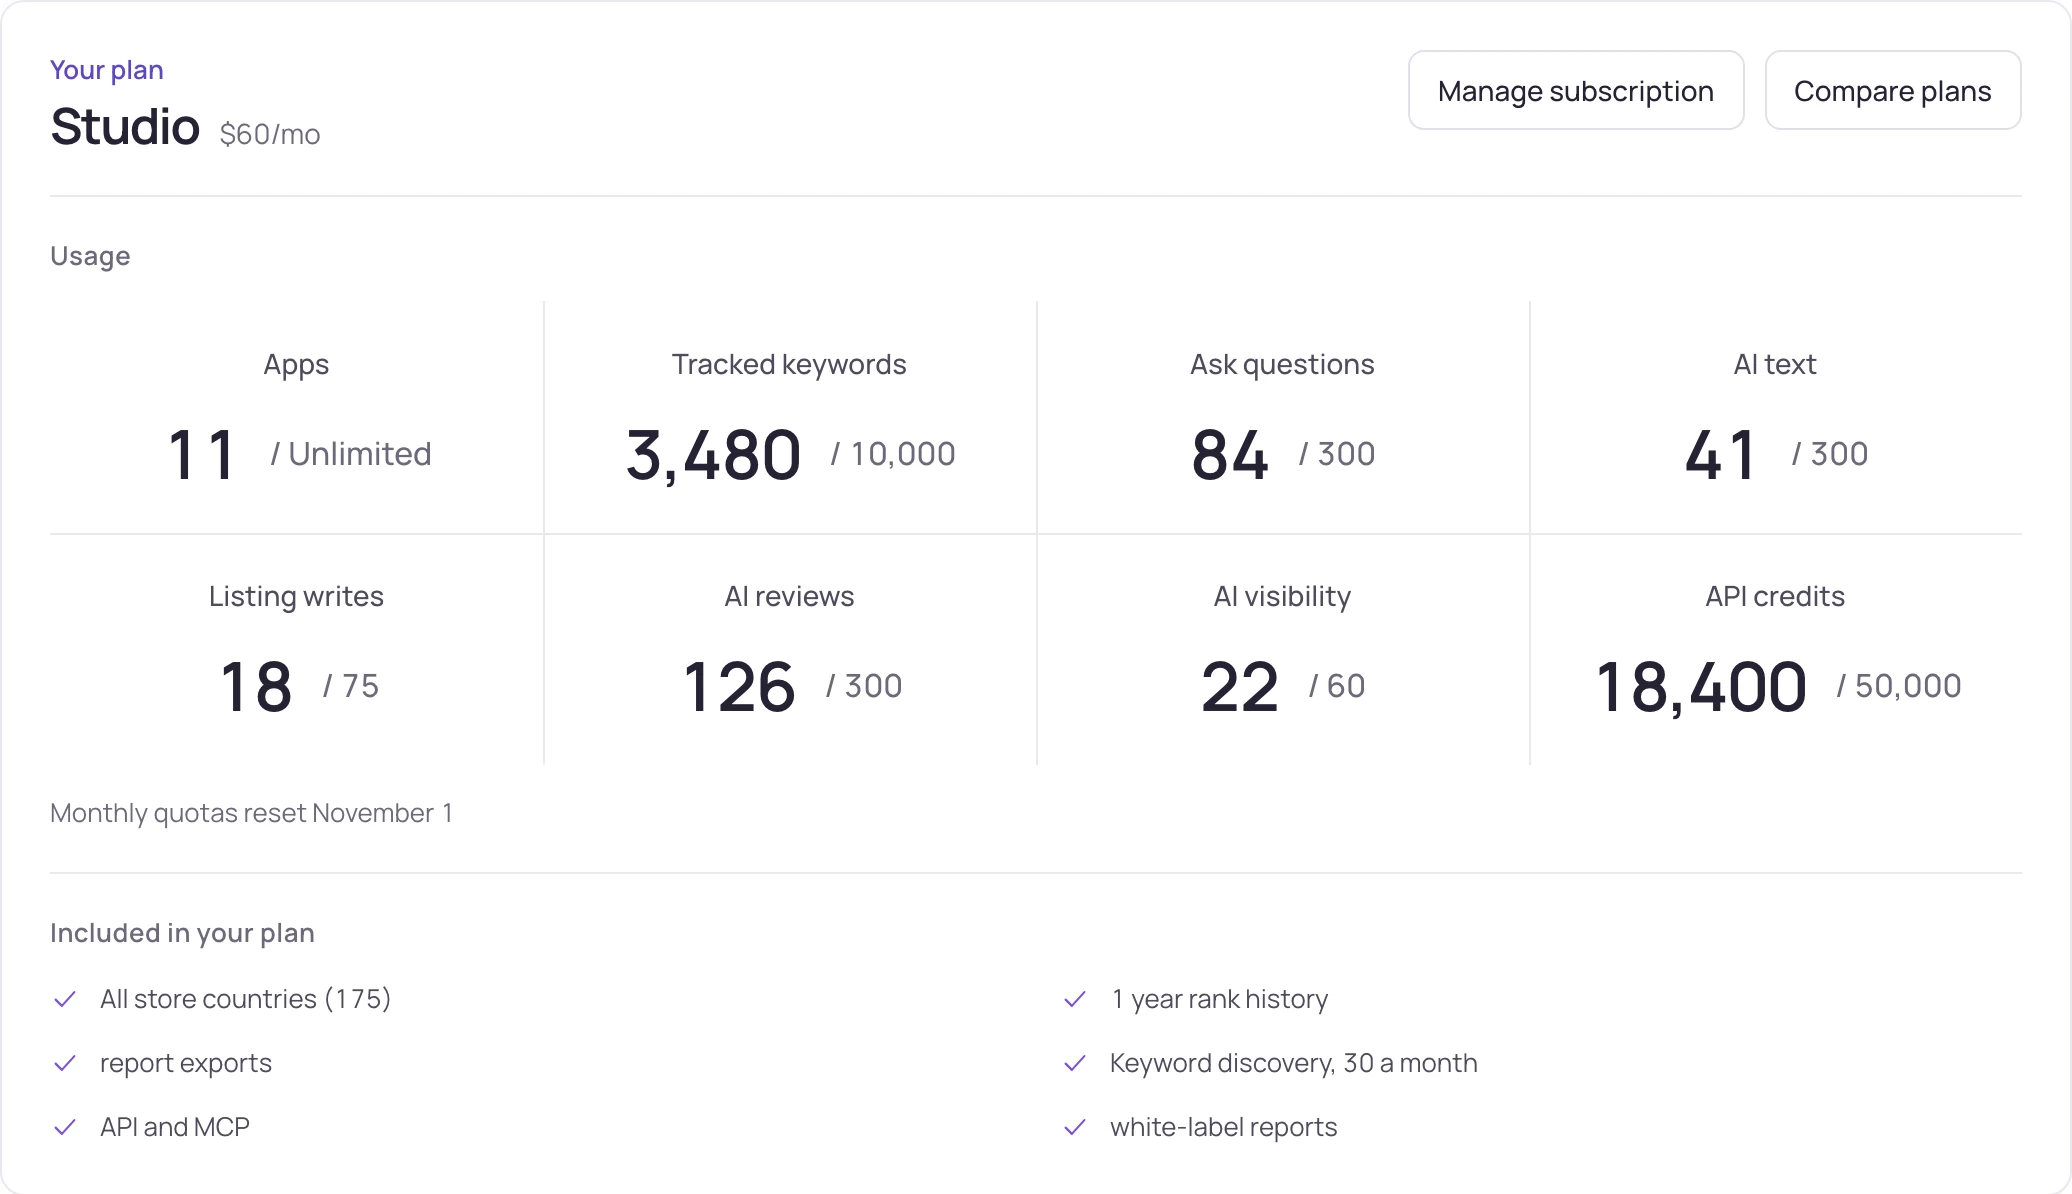Click checkmark icon next to white-label reports

tap(1075, 1127)
